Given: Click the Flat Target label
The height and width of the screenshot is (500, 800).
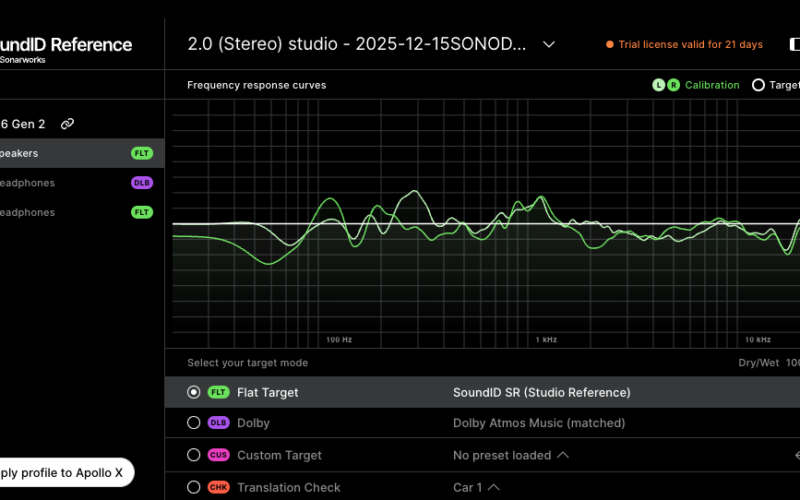Looking at the screenshot, I should point(268,392).
